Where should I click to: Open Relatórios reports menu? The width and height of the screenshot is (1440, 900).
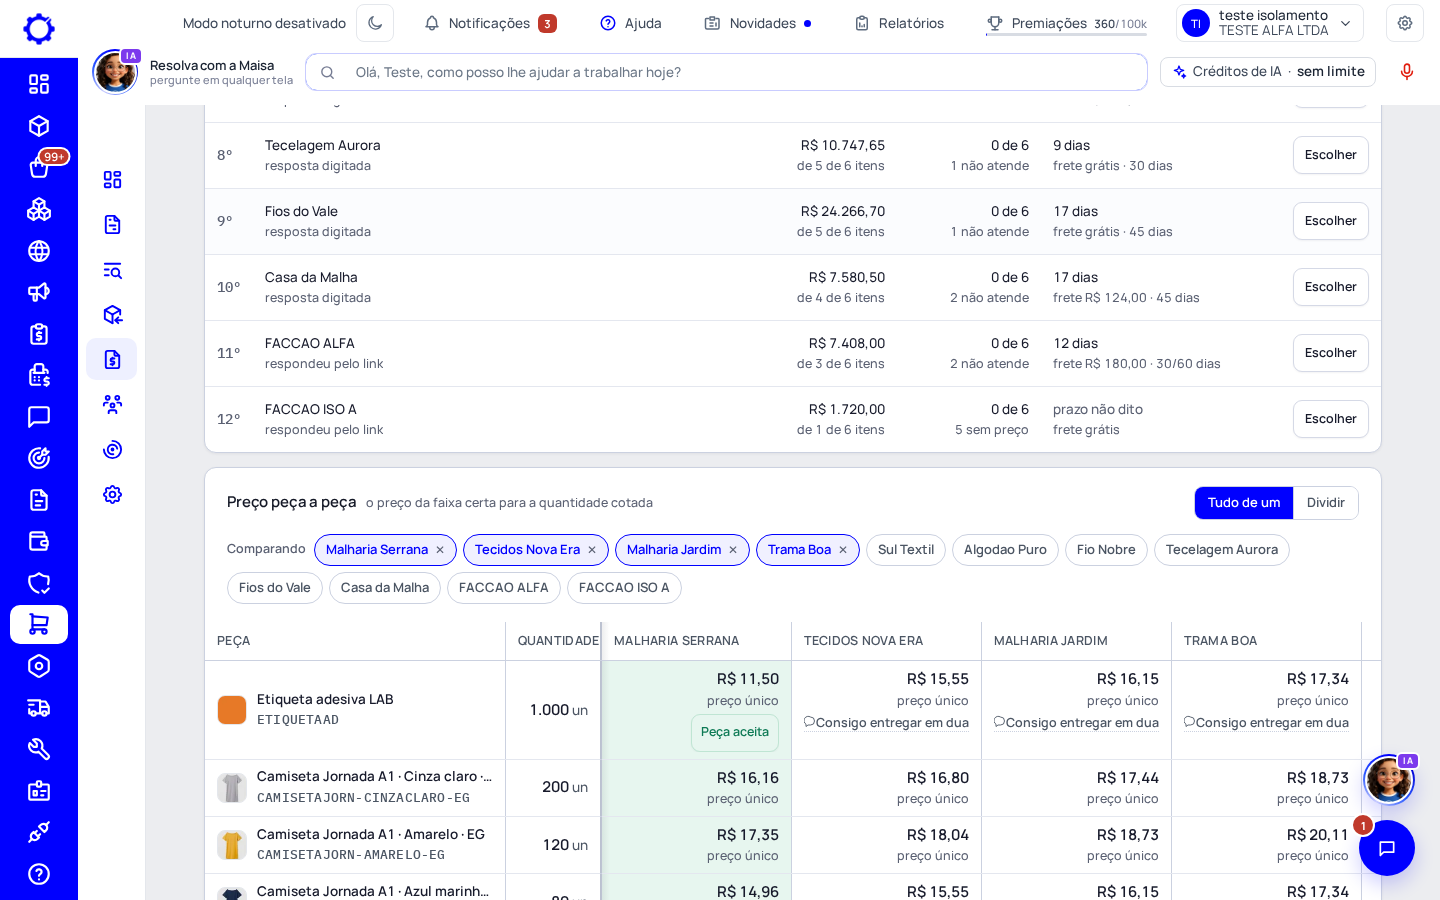coord(899,23)
